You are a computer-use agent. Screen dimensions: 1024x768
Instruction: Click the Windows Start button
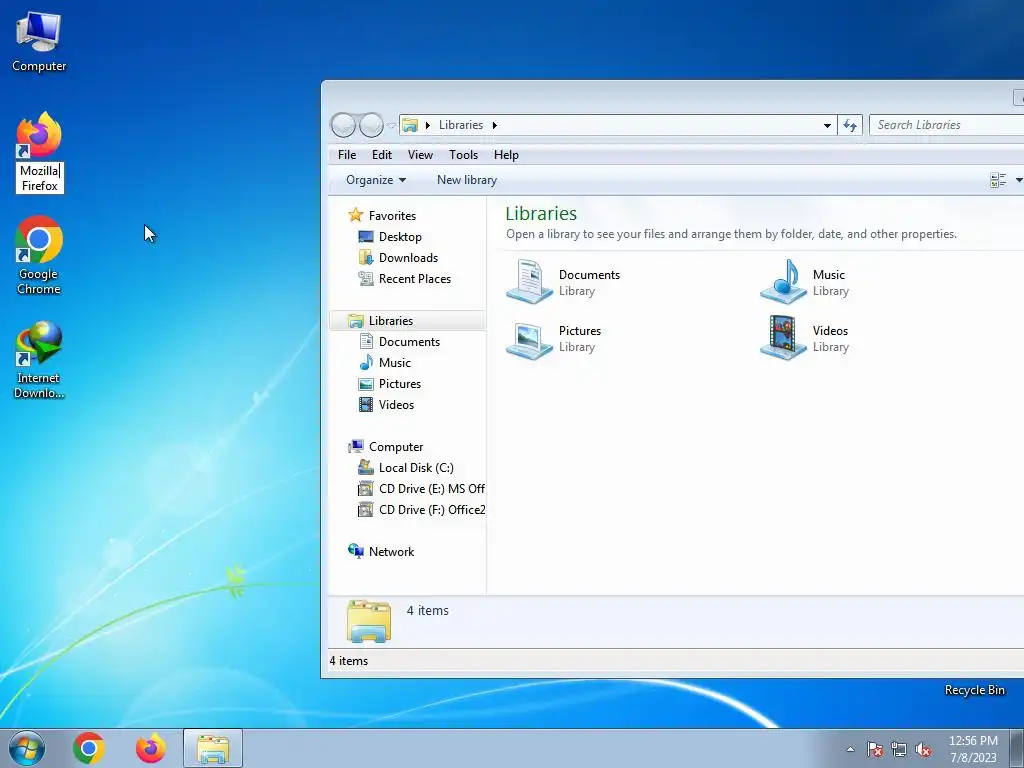(27, 748)
